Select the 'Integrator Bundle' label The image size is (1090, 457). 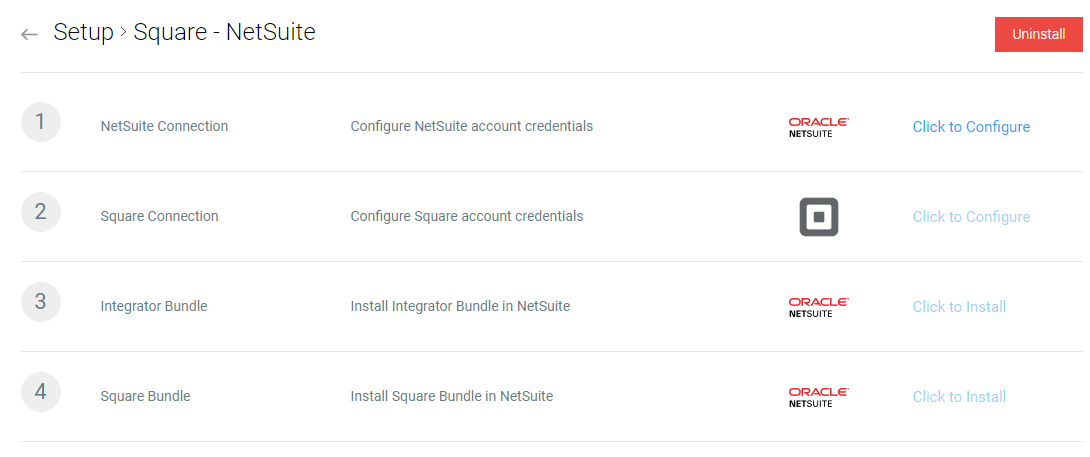(154, 306)
